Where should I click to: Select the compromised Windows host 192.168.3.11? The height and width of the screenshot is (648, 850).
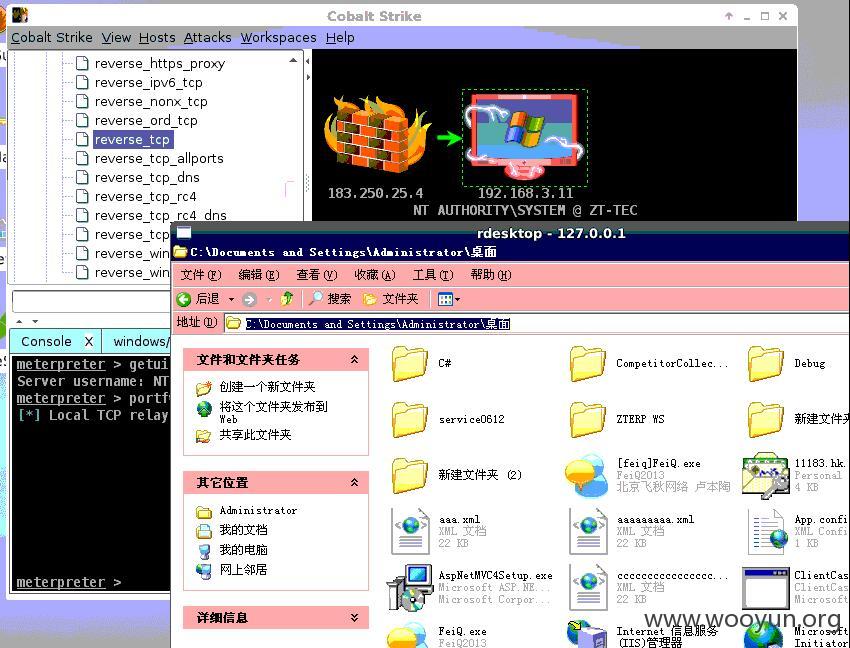coord(524,137)
